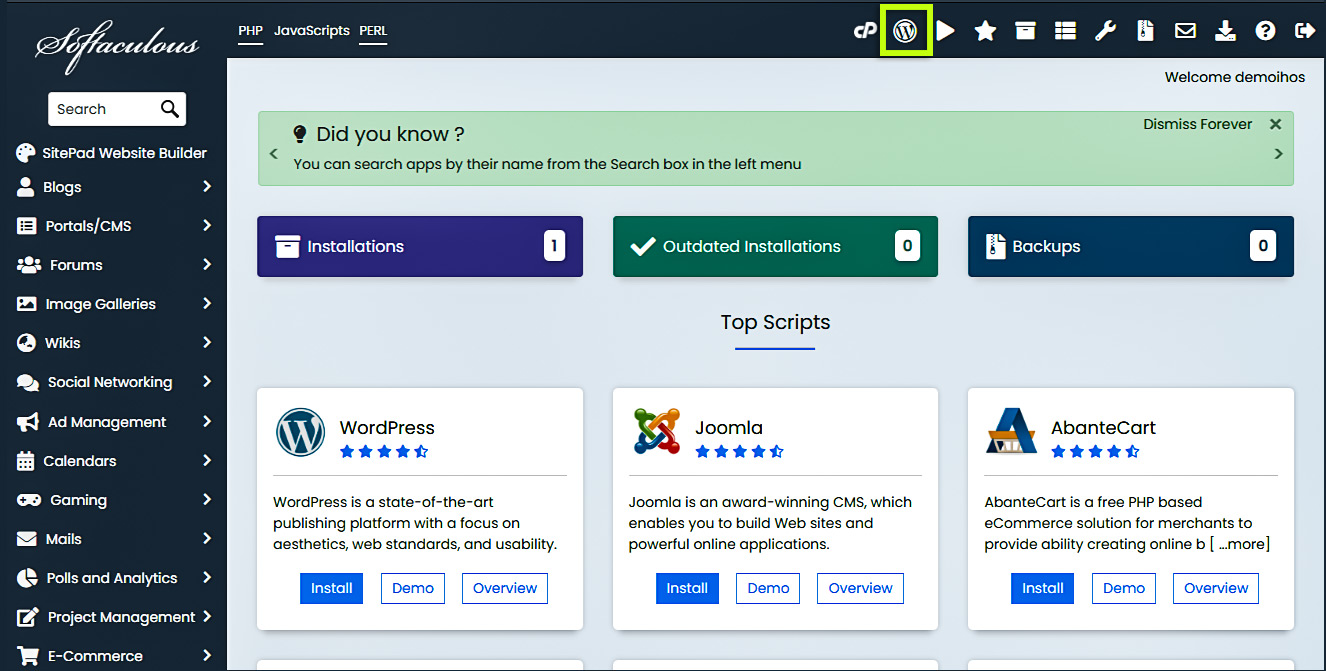Open the Backups summary card

pyautogui.click(x=1131, y=246)
